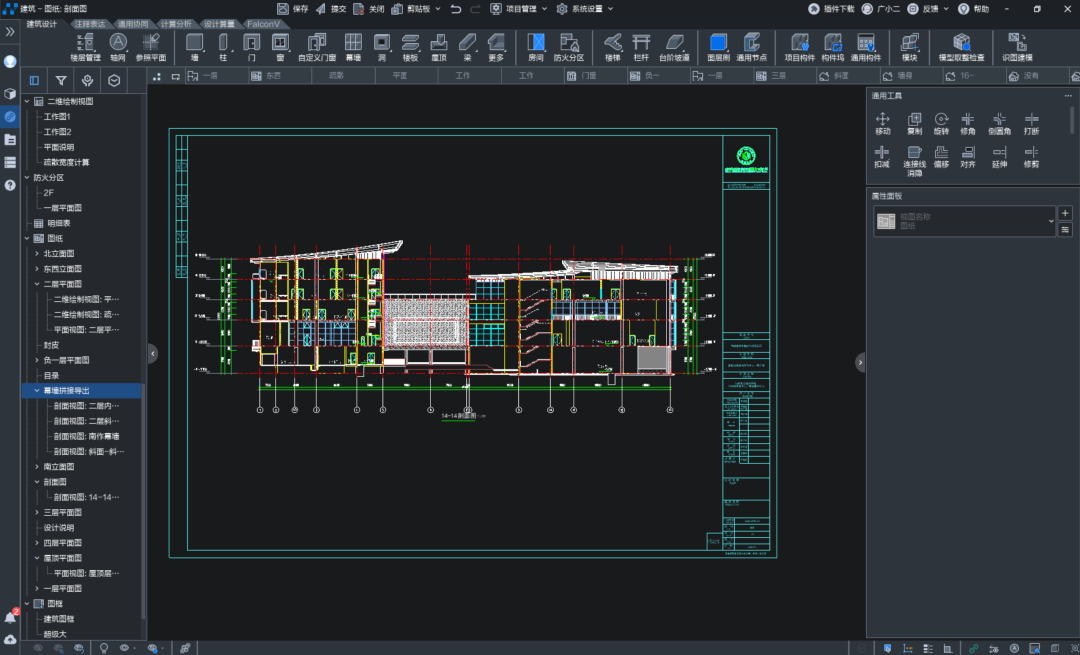The height and width of the screenshot is (655, 1080).
Task: Click the 插件下载 plugin download button
Action: pos(831,9)
